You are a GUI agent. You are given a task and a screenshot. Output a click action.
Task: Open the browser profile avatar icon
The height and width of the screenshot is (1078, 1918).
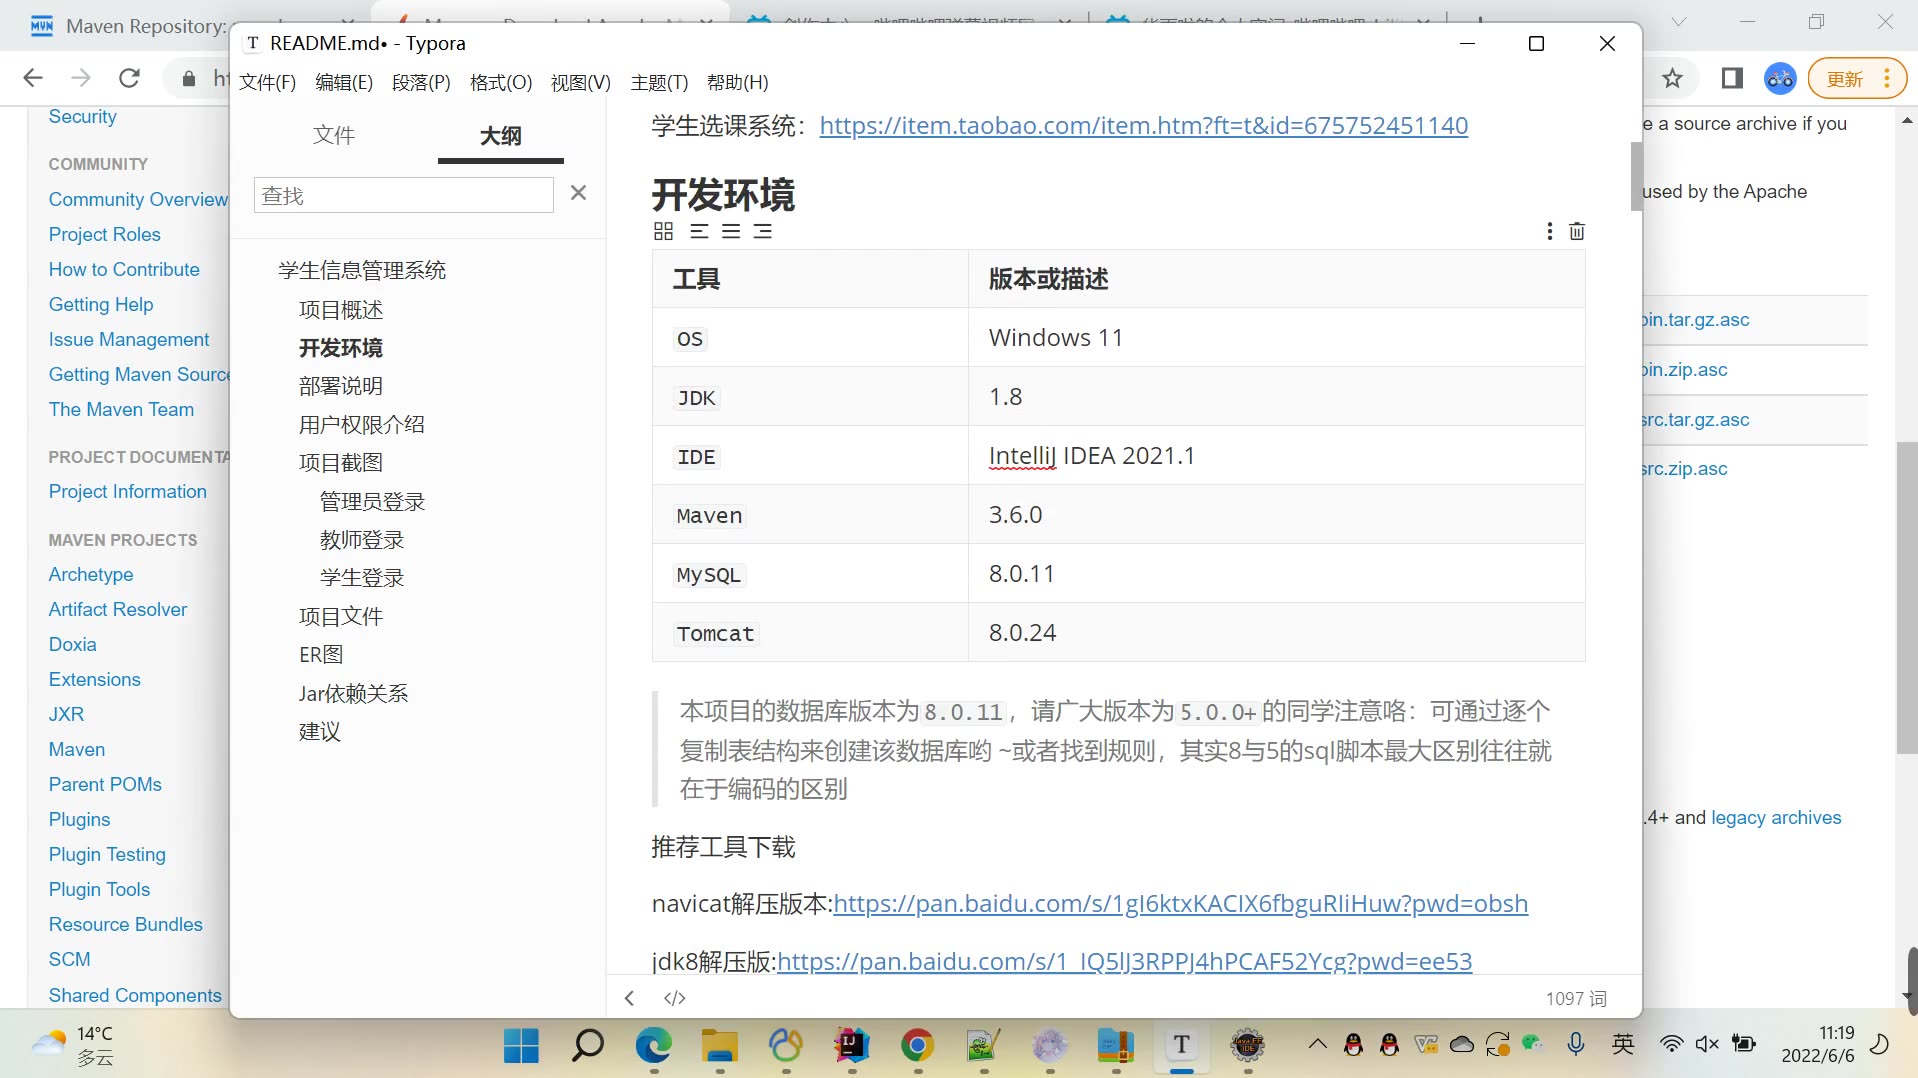pyautogui.click(x=1780, y=78)
